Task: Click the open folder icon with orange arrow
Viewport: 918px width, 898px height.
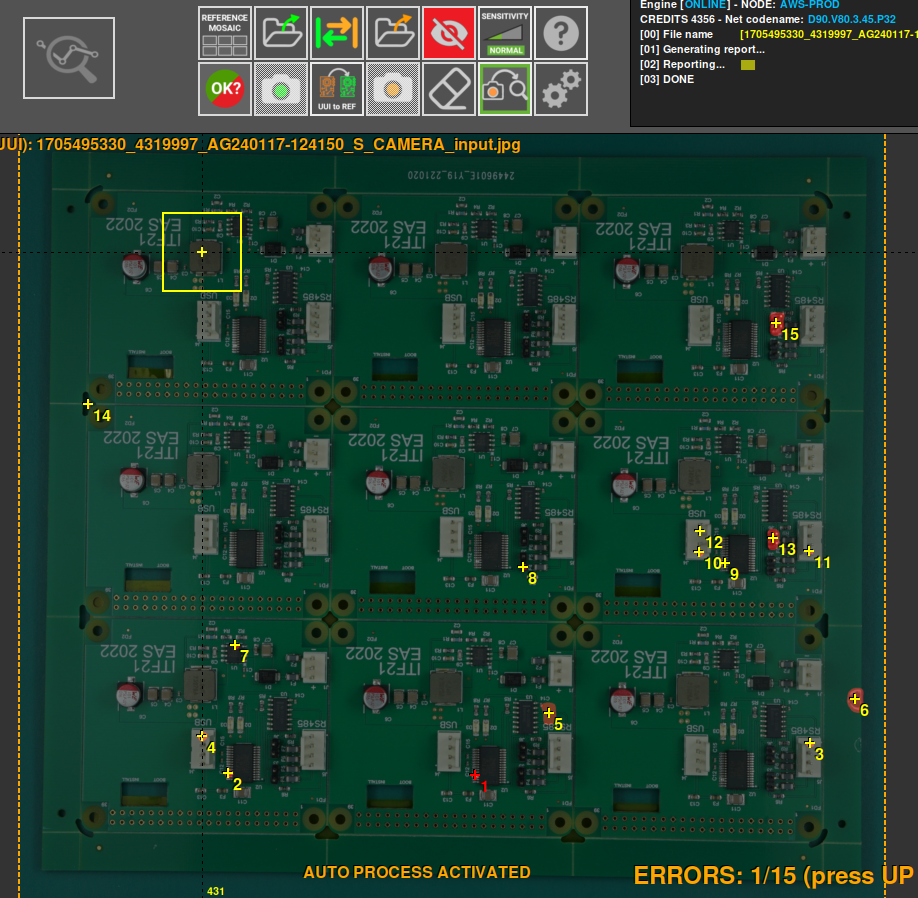Action: click(x=392, y=32)
